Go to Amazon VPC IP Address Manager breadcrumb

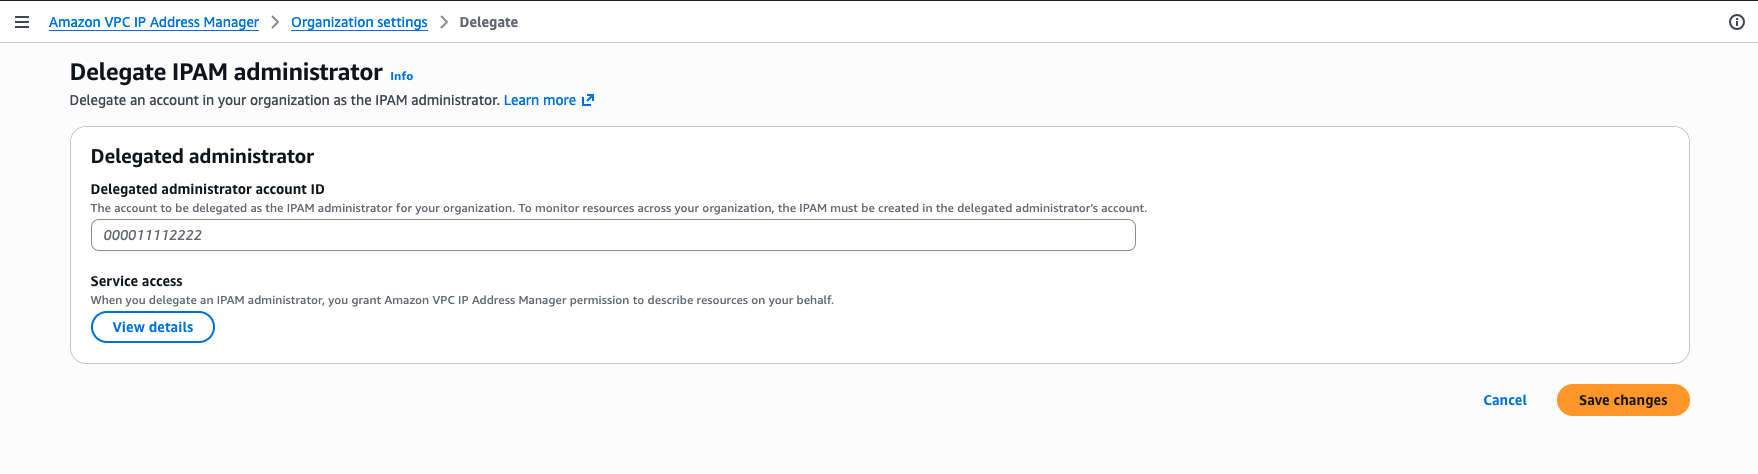(154, 22)
